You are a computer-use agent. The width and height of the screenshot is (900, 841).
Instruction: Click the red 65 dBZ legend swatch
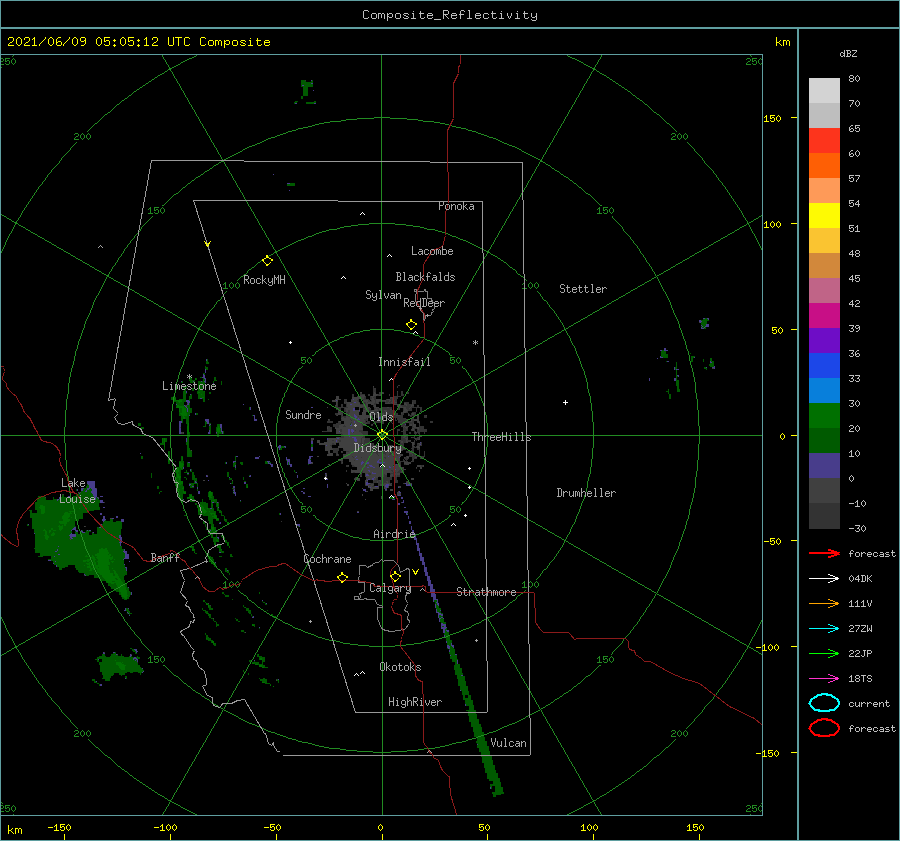pyautogui.click(x=824, y=140)
